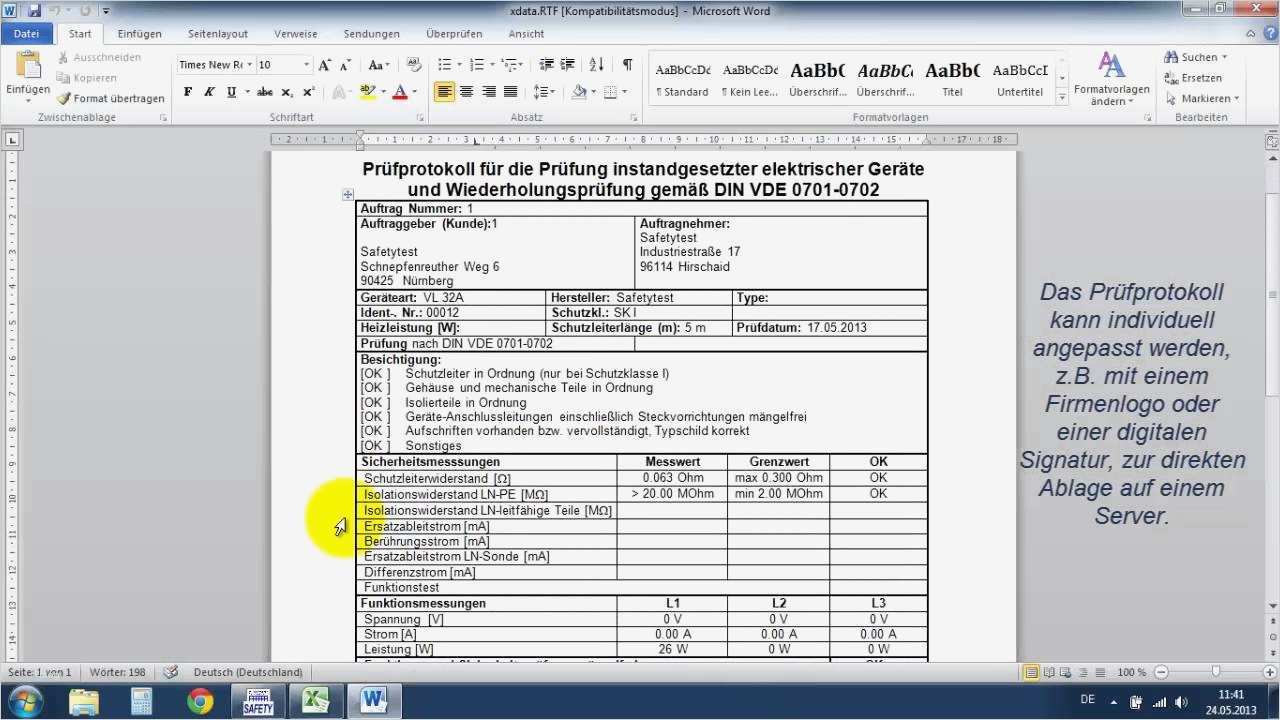The height and width of the screenshot is (720, 1280).
Task: Show paragraph marks with ¶ icon
Action: click(625, 64)
